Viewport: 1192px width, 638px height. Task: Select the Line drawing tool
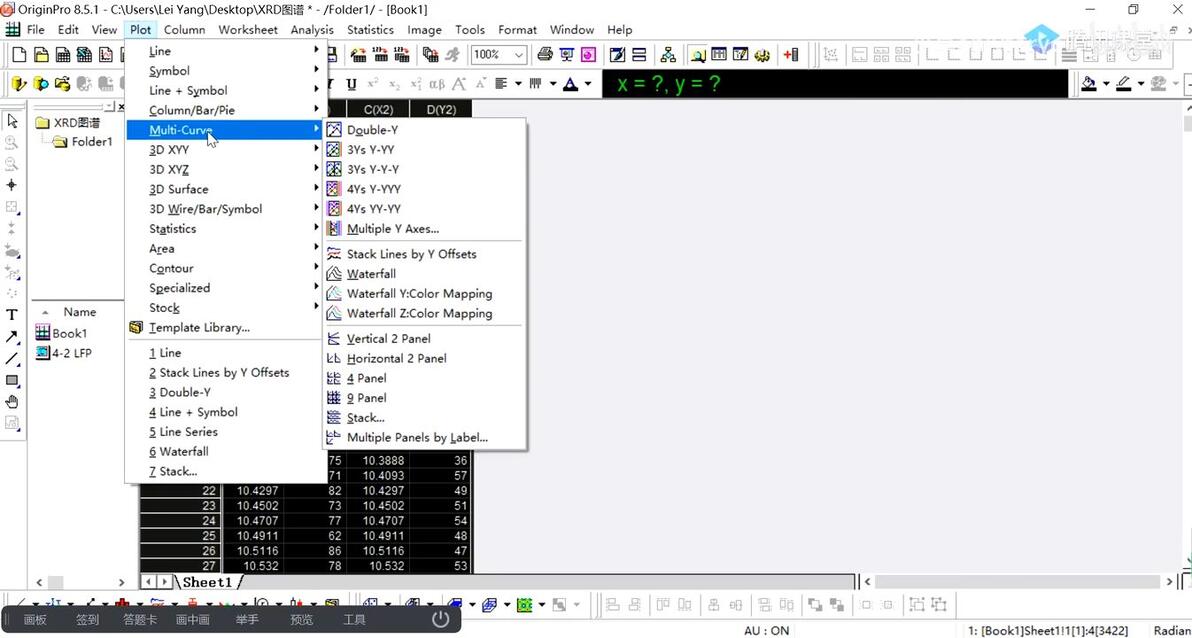[x=12, y=358]
